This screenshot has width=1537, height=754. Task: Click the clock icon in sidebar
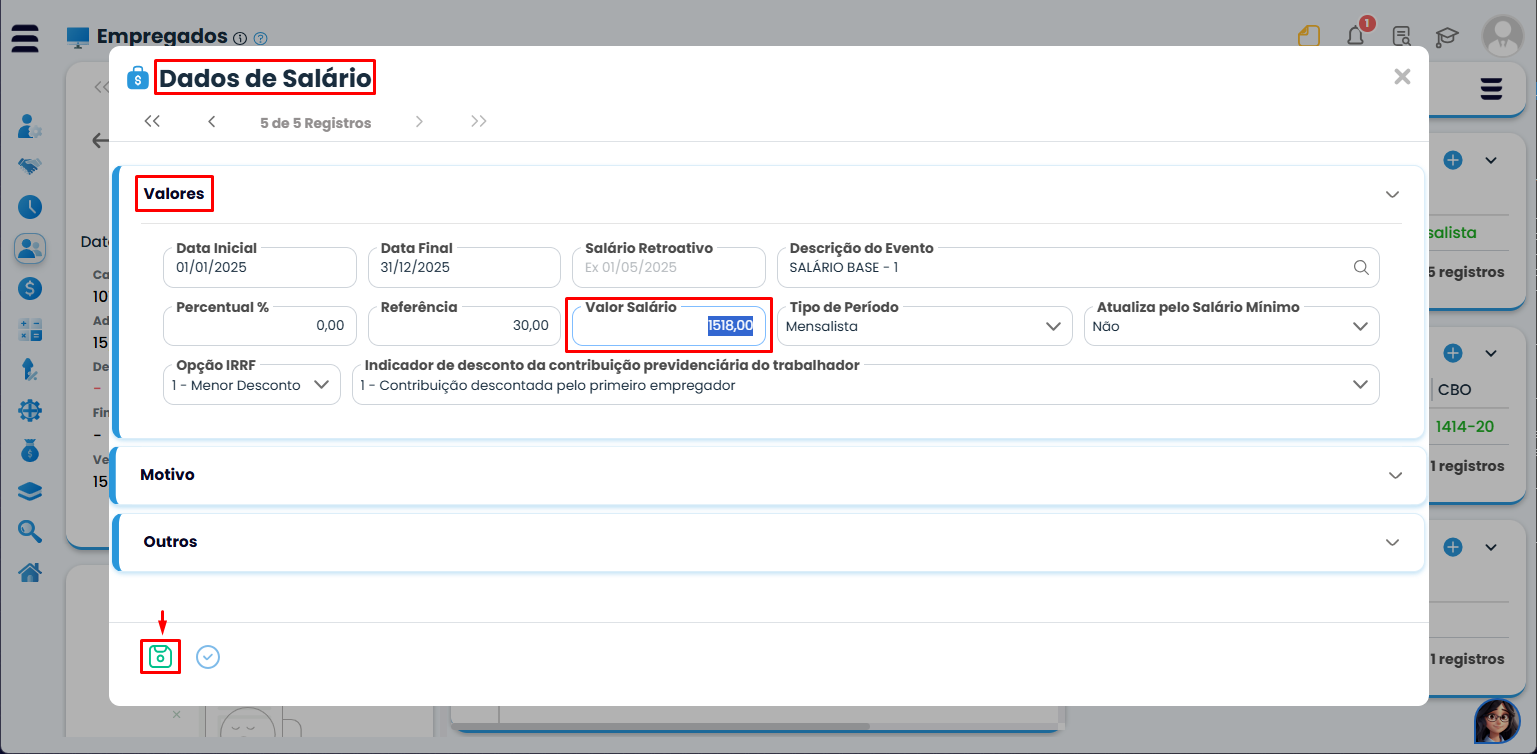tap(30, 207)
